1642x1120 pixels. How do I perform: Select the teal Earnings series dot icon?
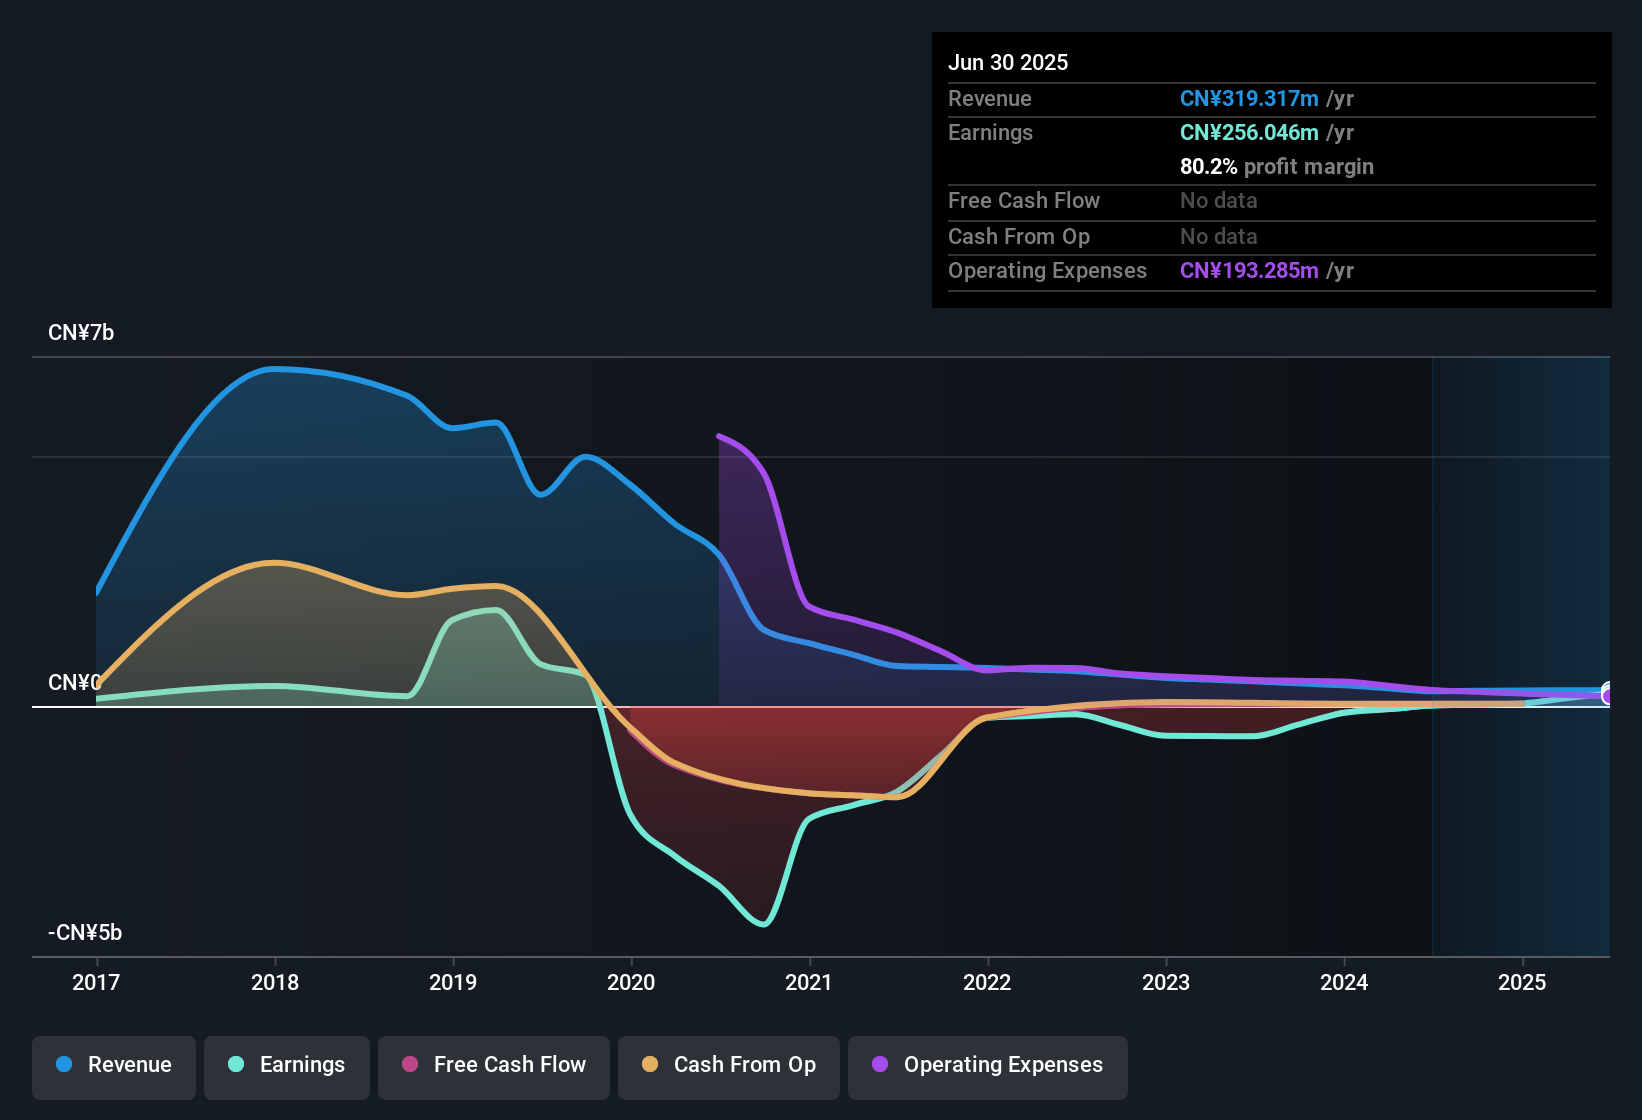click(236, 1065)
